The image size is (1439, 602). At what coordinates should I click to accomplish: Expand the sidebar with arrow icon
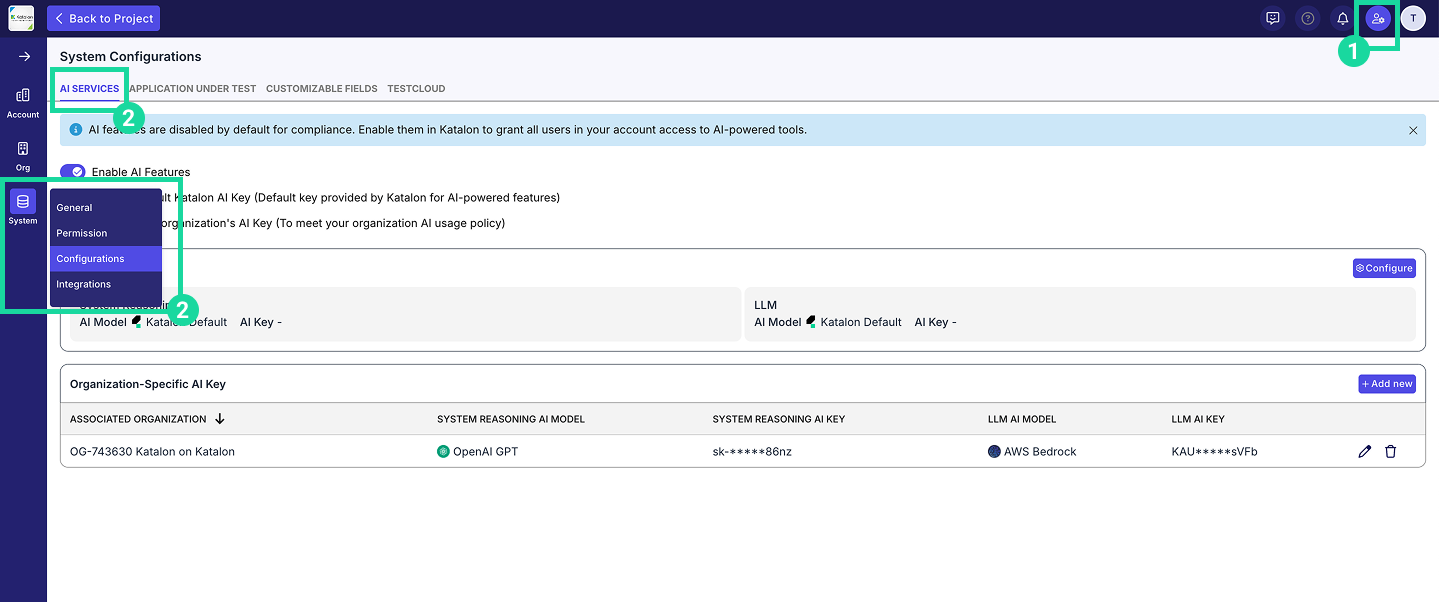click(23, 56)
